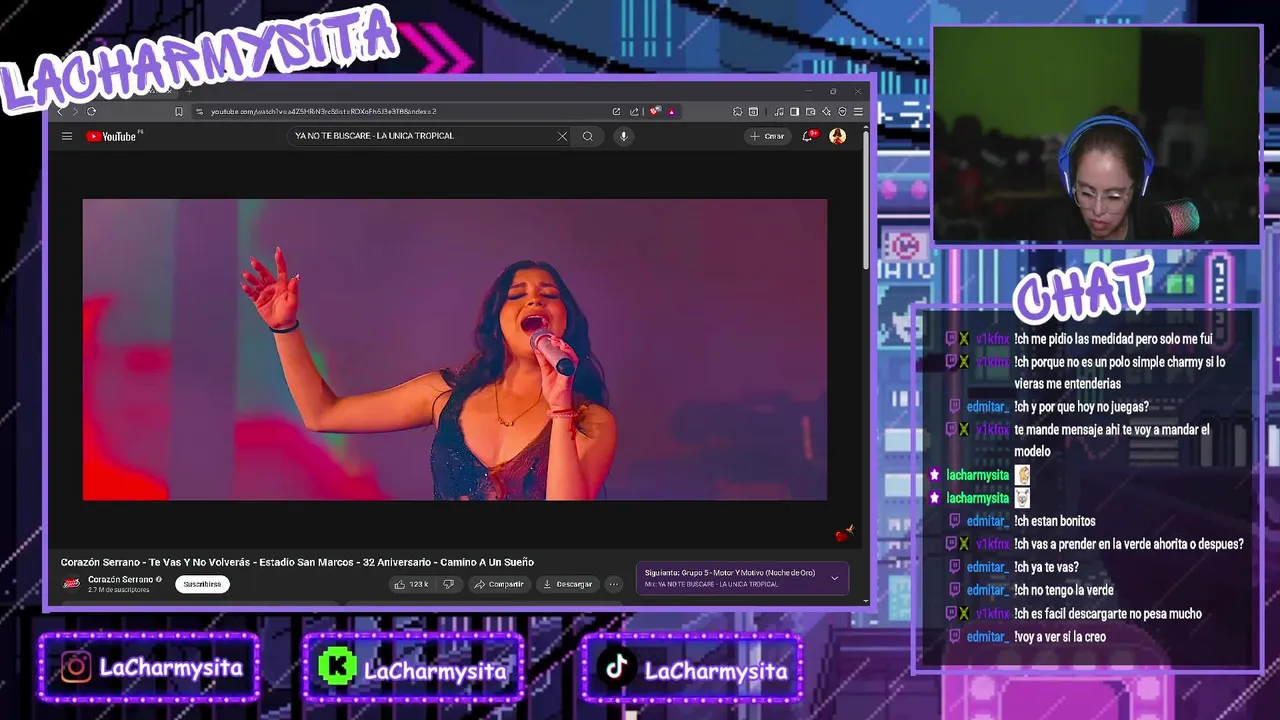The height and width of the screenshot is (720, 1280).
Task: Click chat message '!ch no tengo la verde'
Action: tap(1064, 590)
